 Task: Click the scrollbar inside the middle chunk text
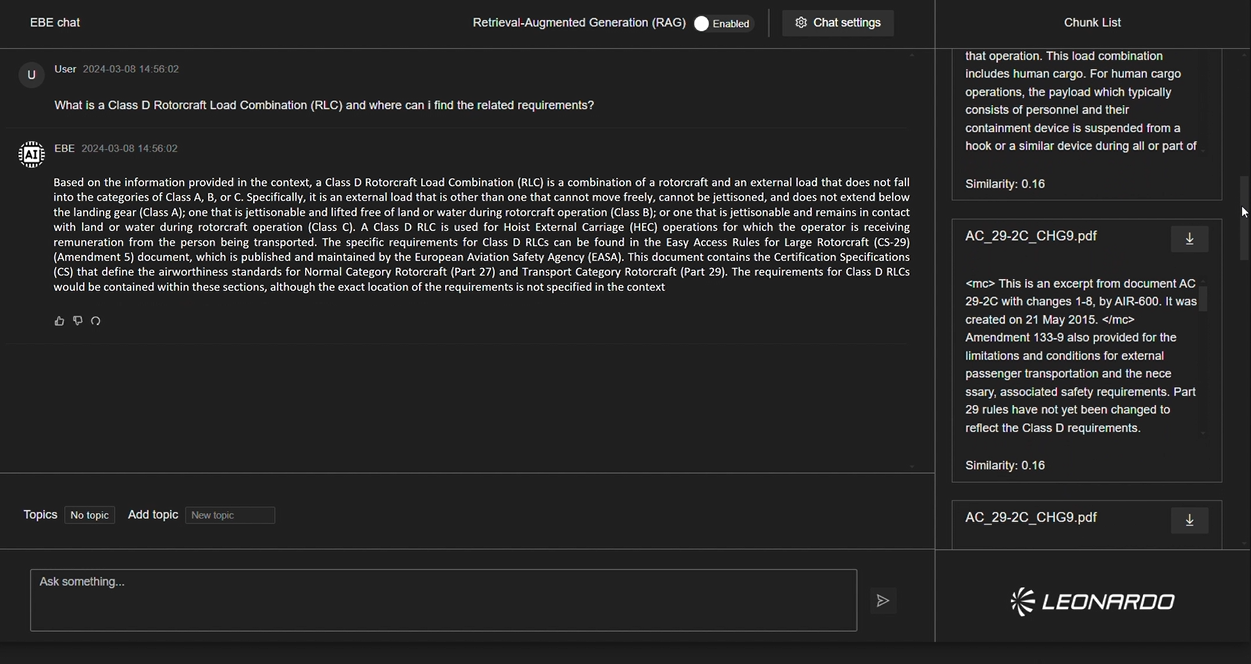[x=1203, y=300]
